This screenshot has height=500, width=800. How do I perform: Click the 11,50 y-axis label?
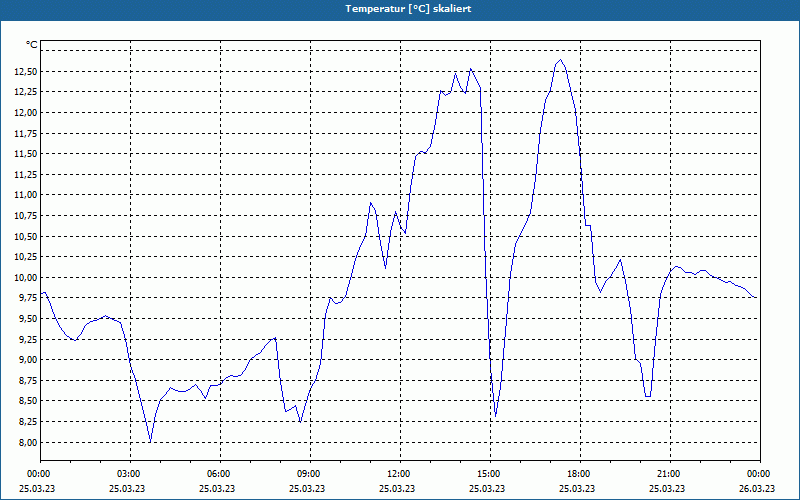point(26,154)
